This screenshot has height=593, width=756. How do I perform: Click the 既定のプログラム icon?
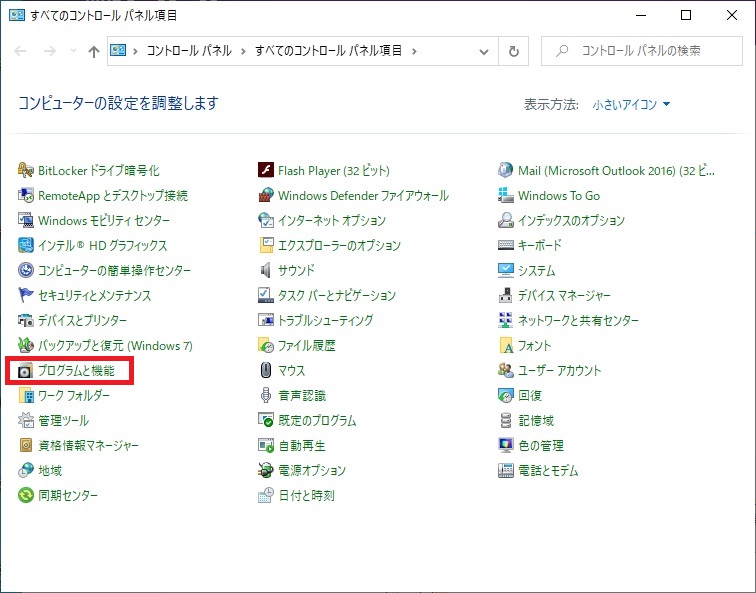pos(266,420)
